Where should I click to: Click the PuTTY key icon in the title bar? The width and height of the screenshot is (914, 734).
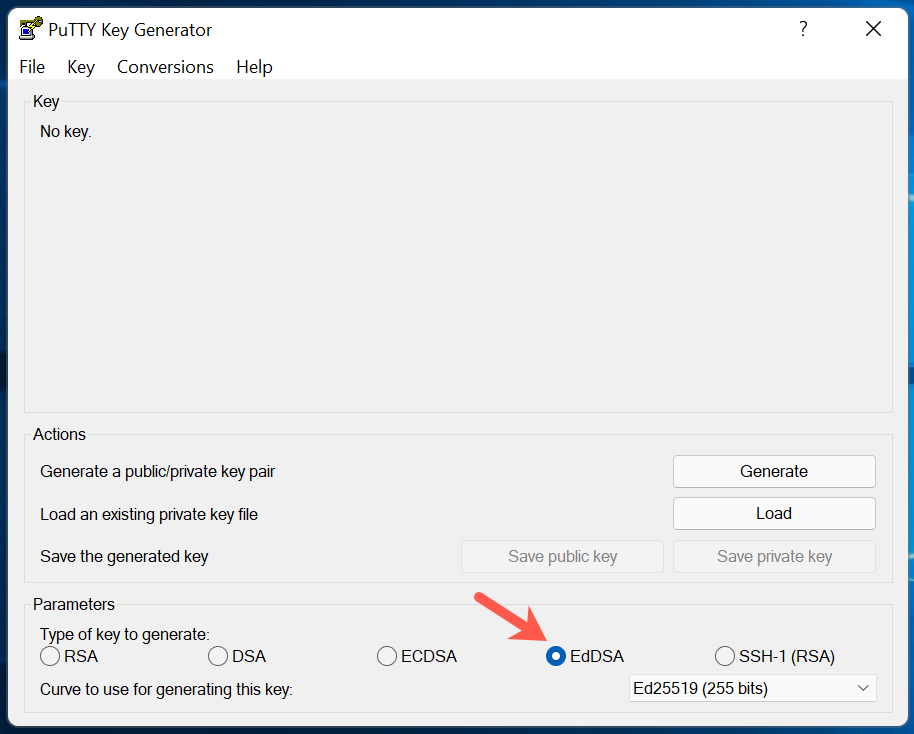coord(29,28)
